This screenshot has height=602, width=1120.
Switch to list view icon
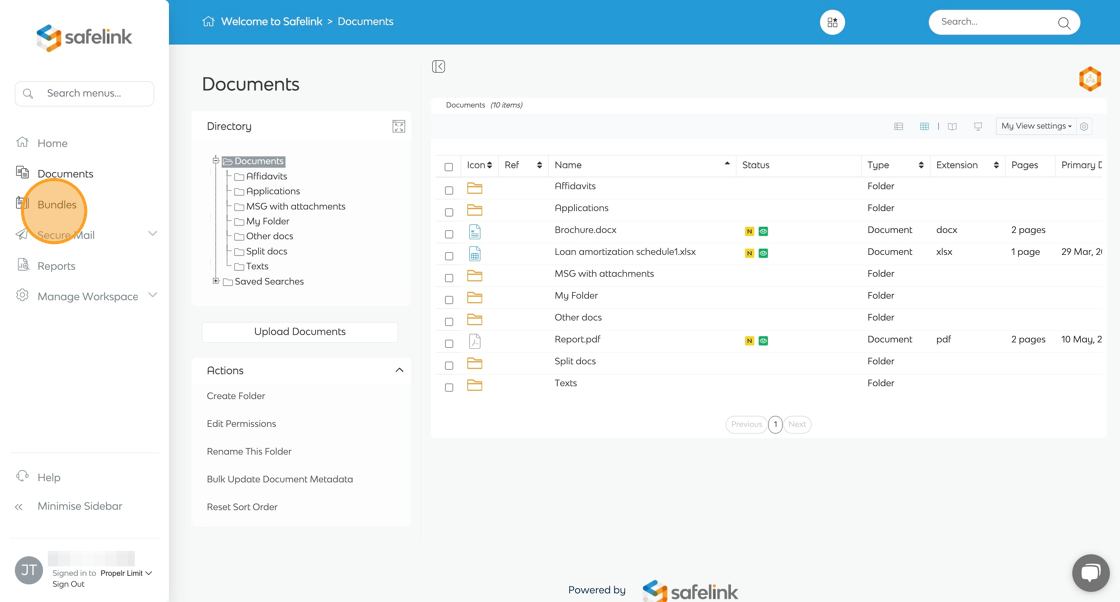coord(899,126)
